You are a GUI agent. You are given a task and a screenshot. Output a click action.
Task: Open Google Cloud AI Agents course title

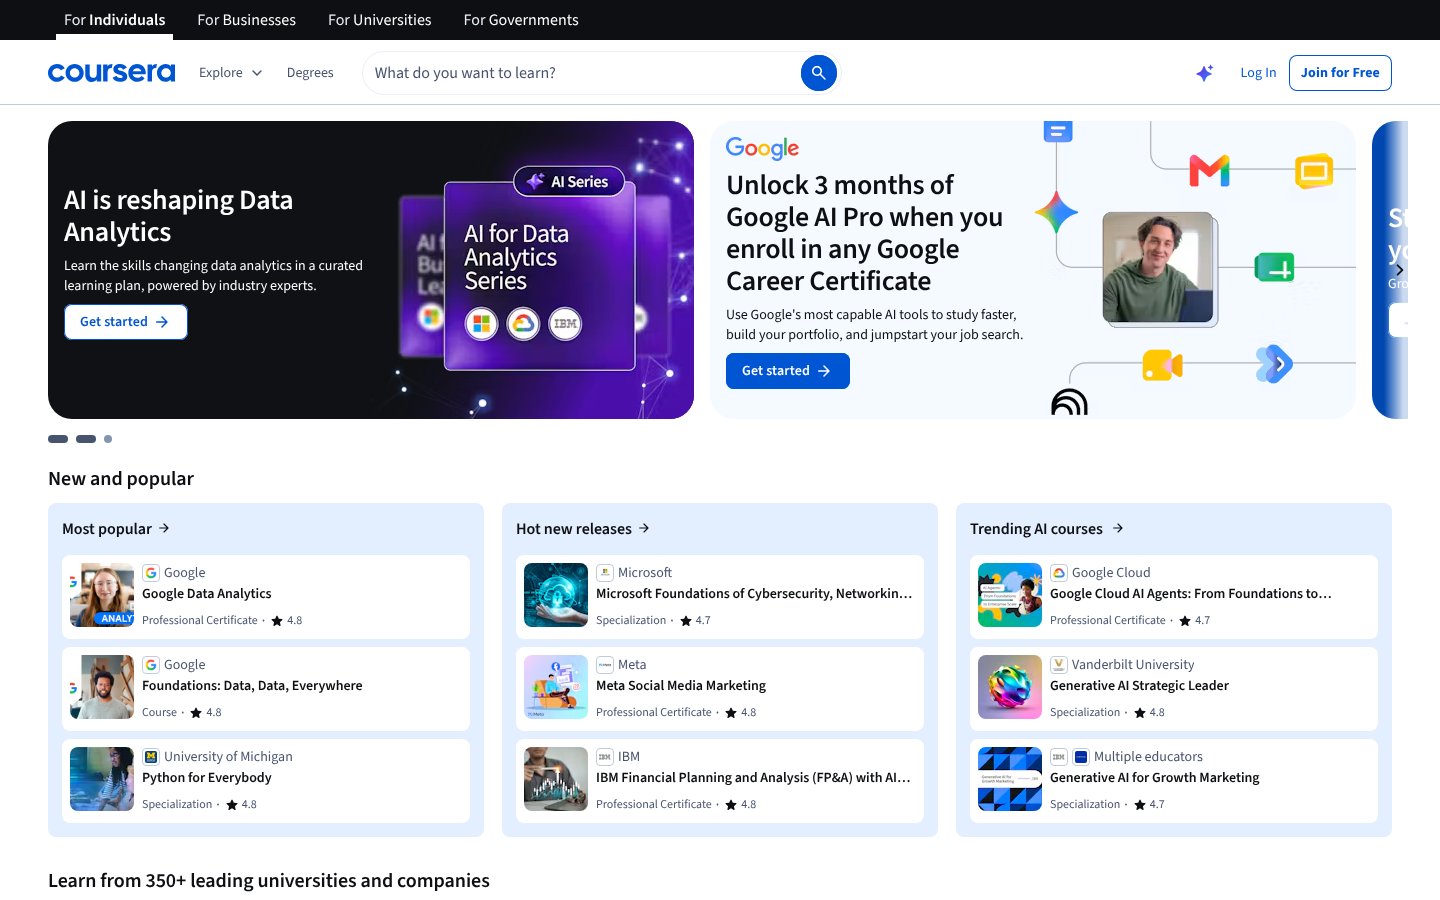tap(1191, 594)
